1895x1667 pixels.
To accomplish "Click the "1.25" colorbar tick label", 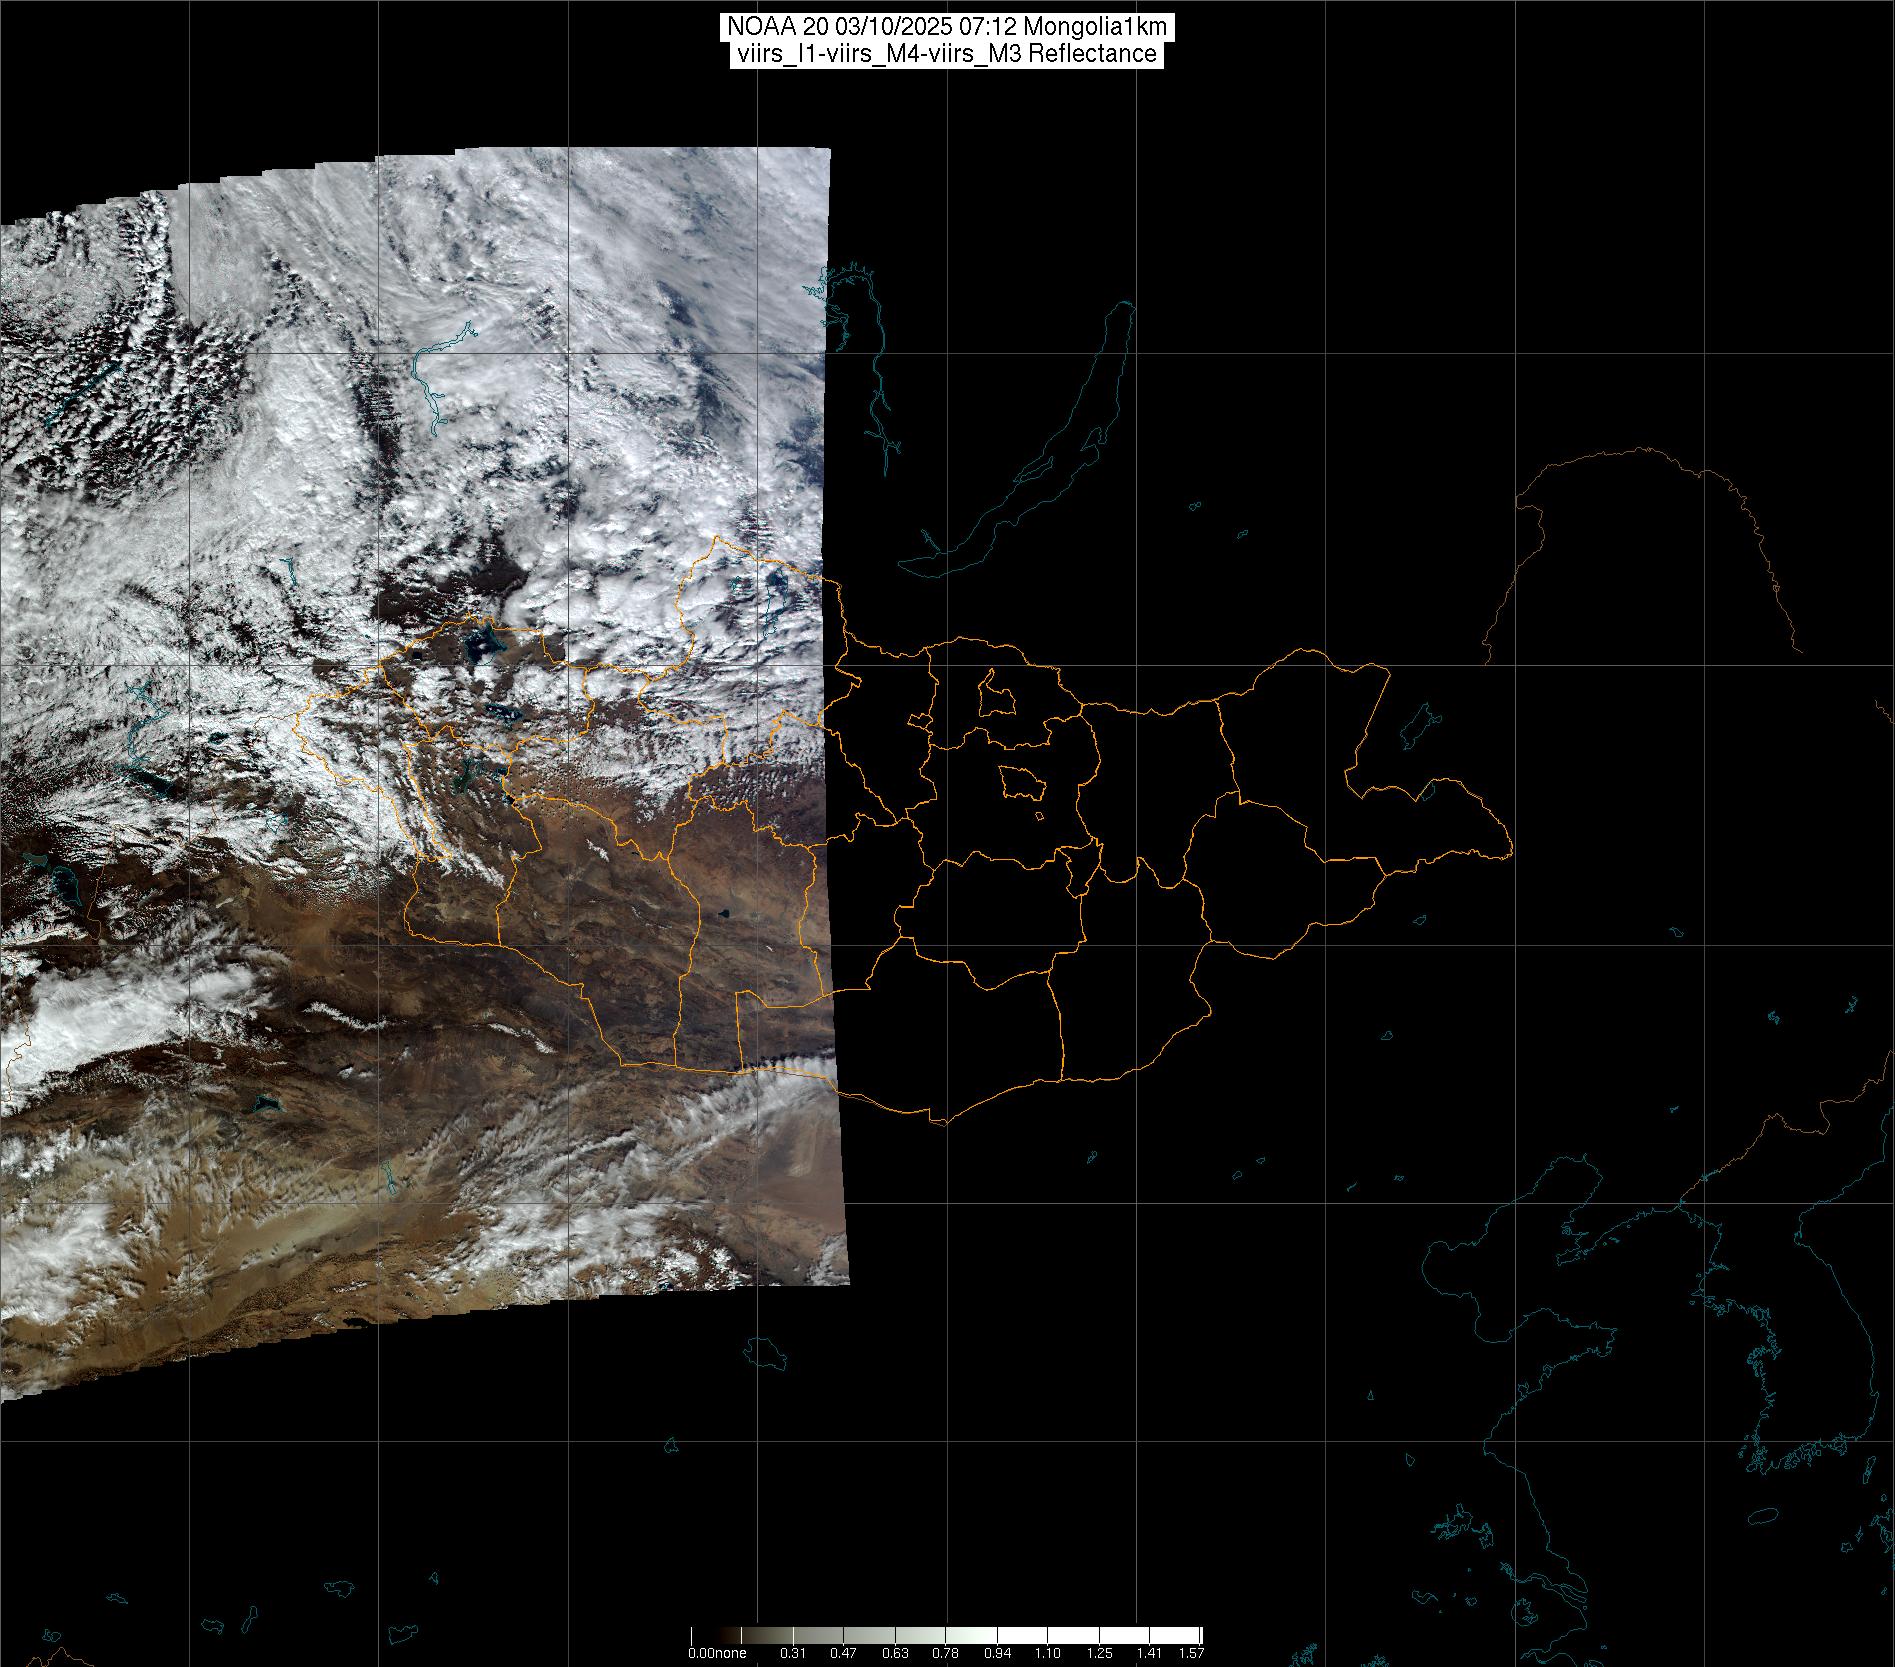I will pyautogui.click(x=1099, y=1653).
